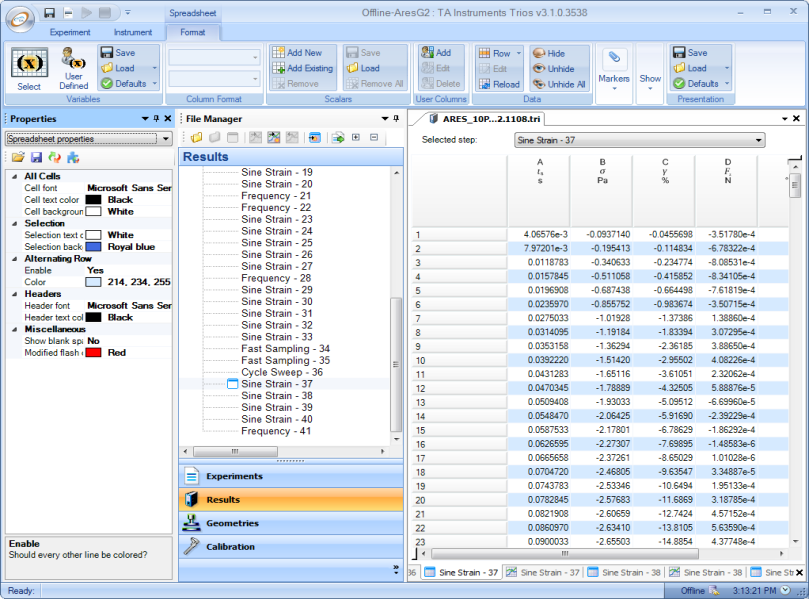The height and width of the screenshot is (599, 809).
Task: Add a user column
Action: click(x=436, y=53)
